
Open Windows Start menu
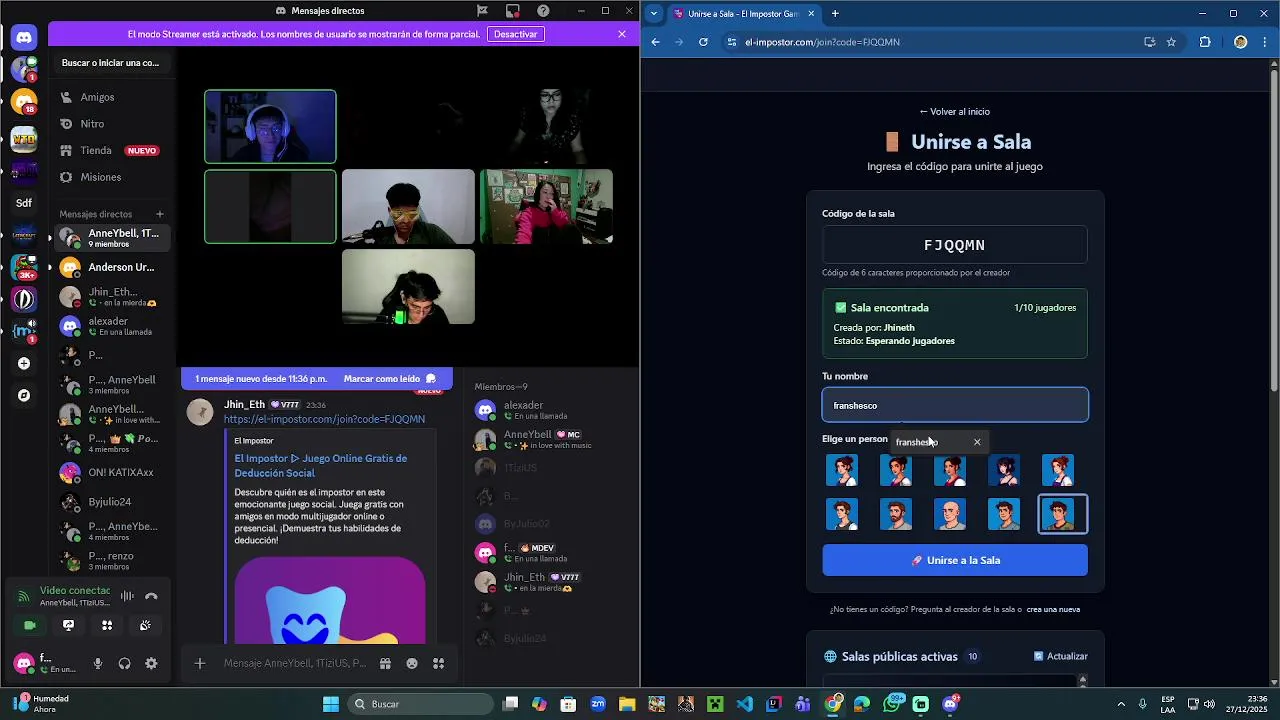(331, 704)
